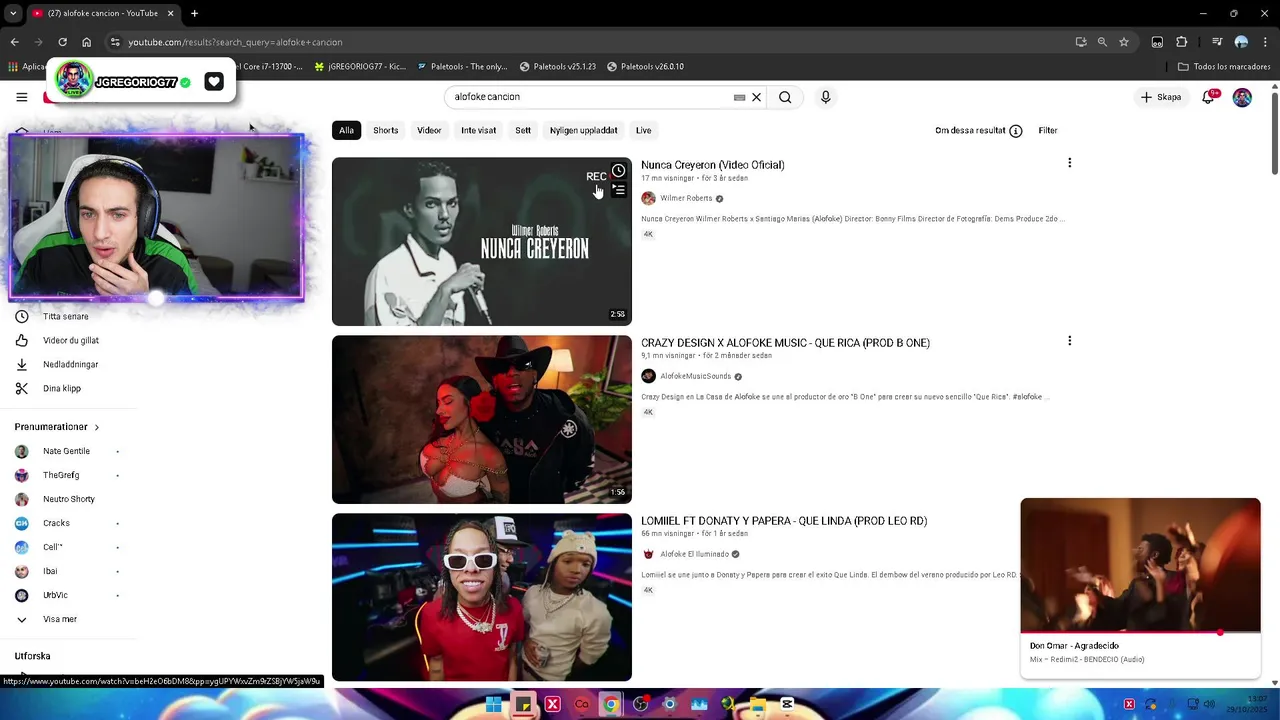Open Chrome tab search dropdown arrow
This screenshot has height=720, width=1280.
point(12,13)
